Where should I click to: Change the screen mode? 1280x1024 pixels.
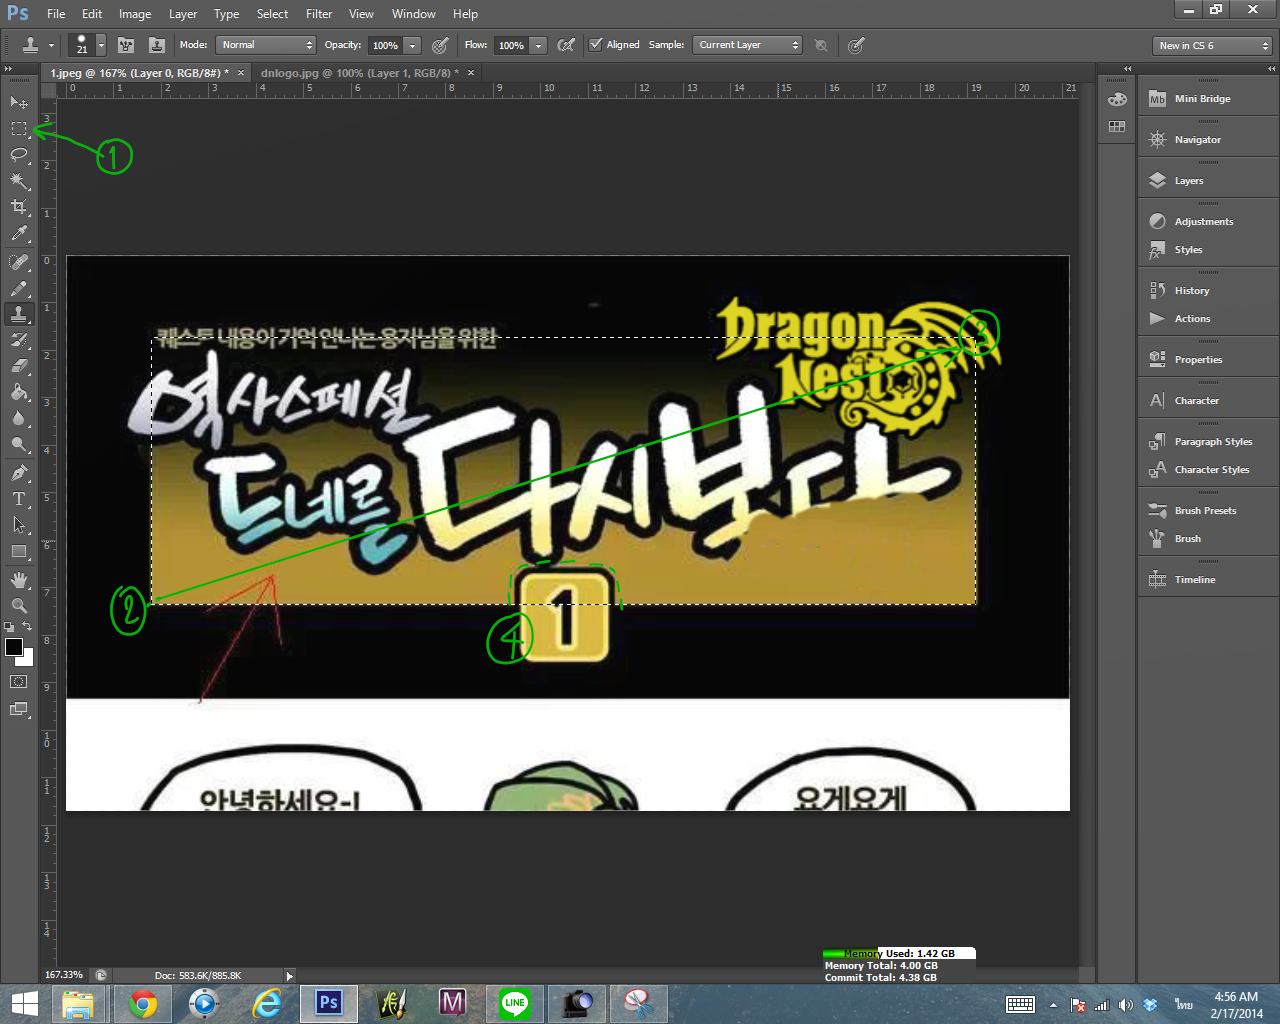tap(19, 709)
